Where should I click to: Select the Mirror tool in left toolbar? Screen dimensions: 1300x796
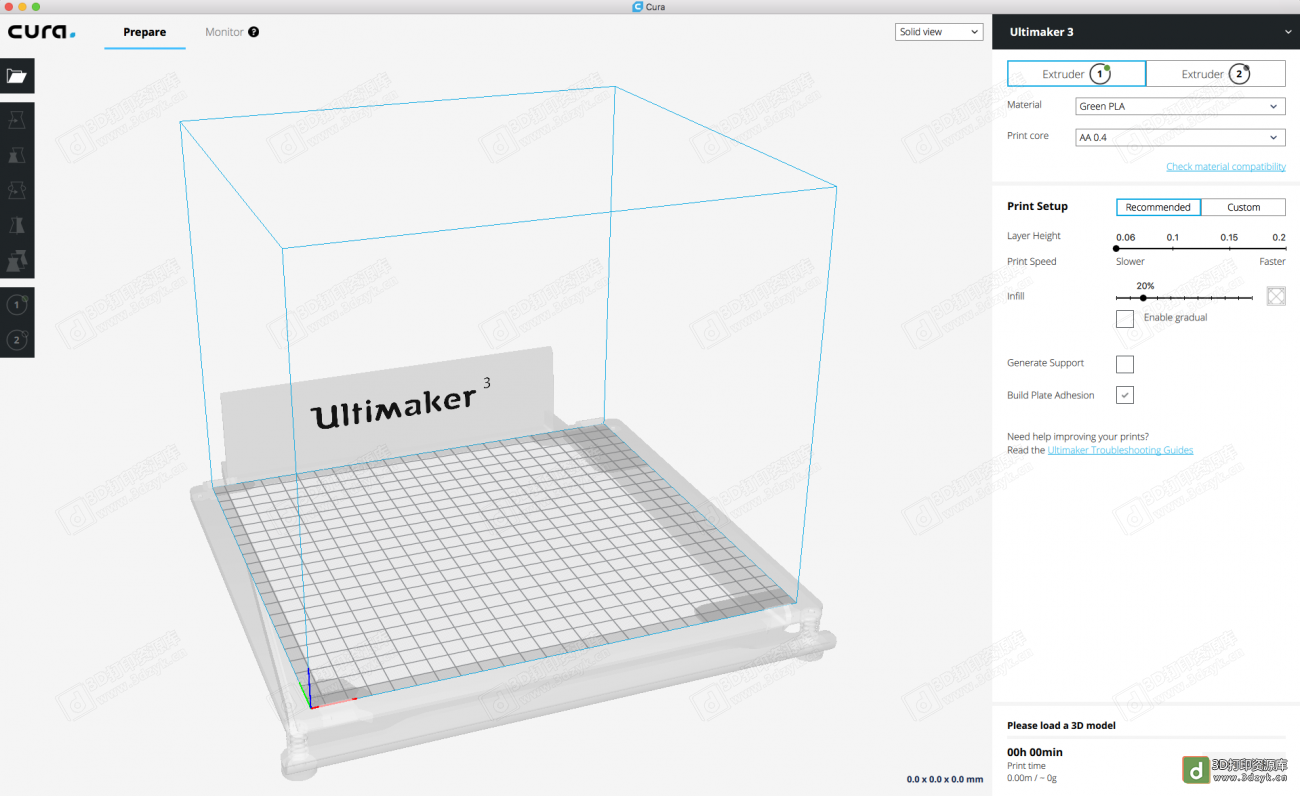(x=17, y=225)
